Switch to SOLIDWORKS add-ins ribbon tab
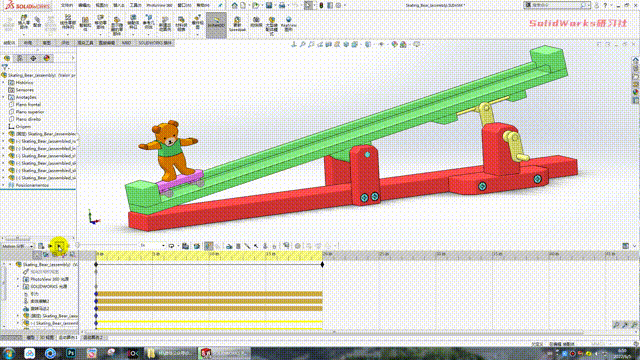This screenshot has width=640, height=360. pyautogui.click(x=155, y=42)
